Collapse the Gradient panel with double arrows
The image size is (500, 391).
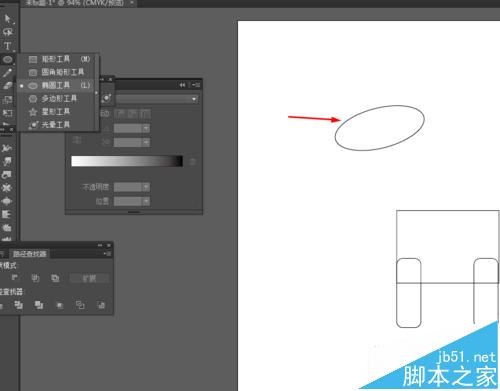182,85
